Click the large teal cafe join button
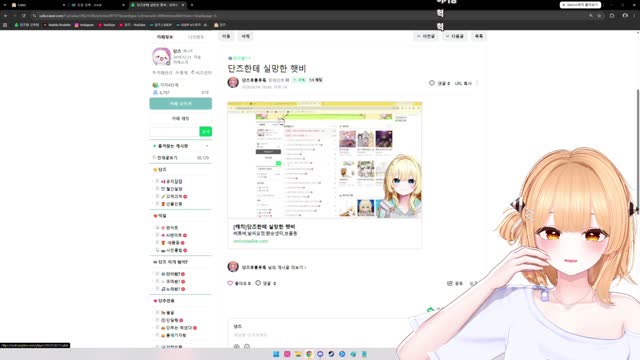640x360 pixels. [180, 104]
